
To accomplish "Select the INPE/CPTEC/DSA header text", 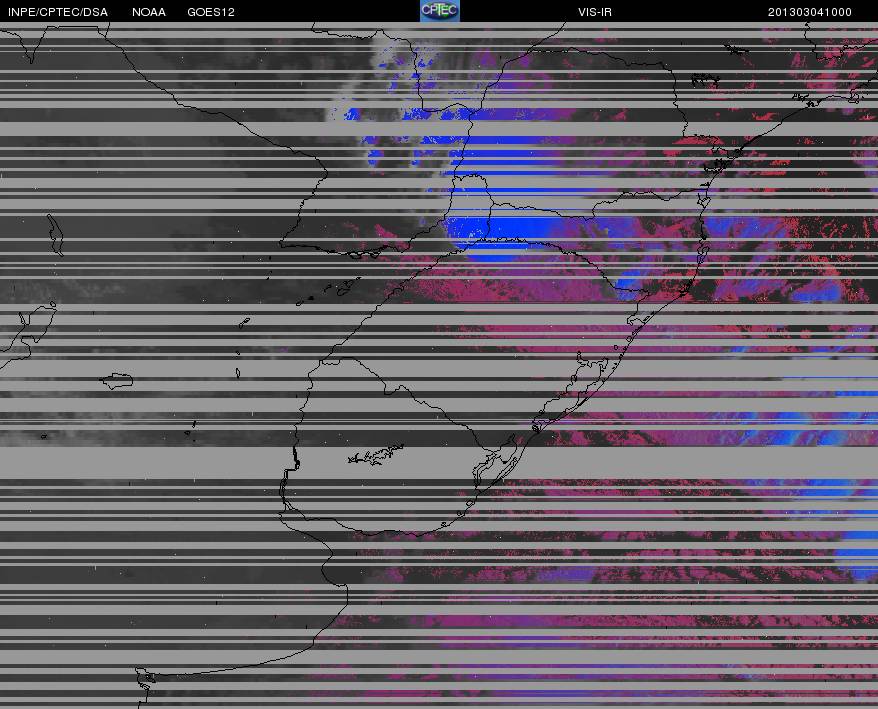I will coord(58,12).
